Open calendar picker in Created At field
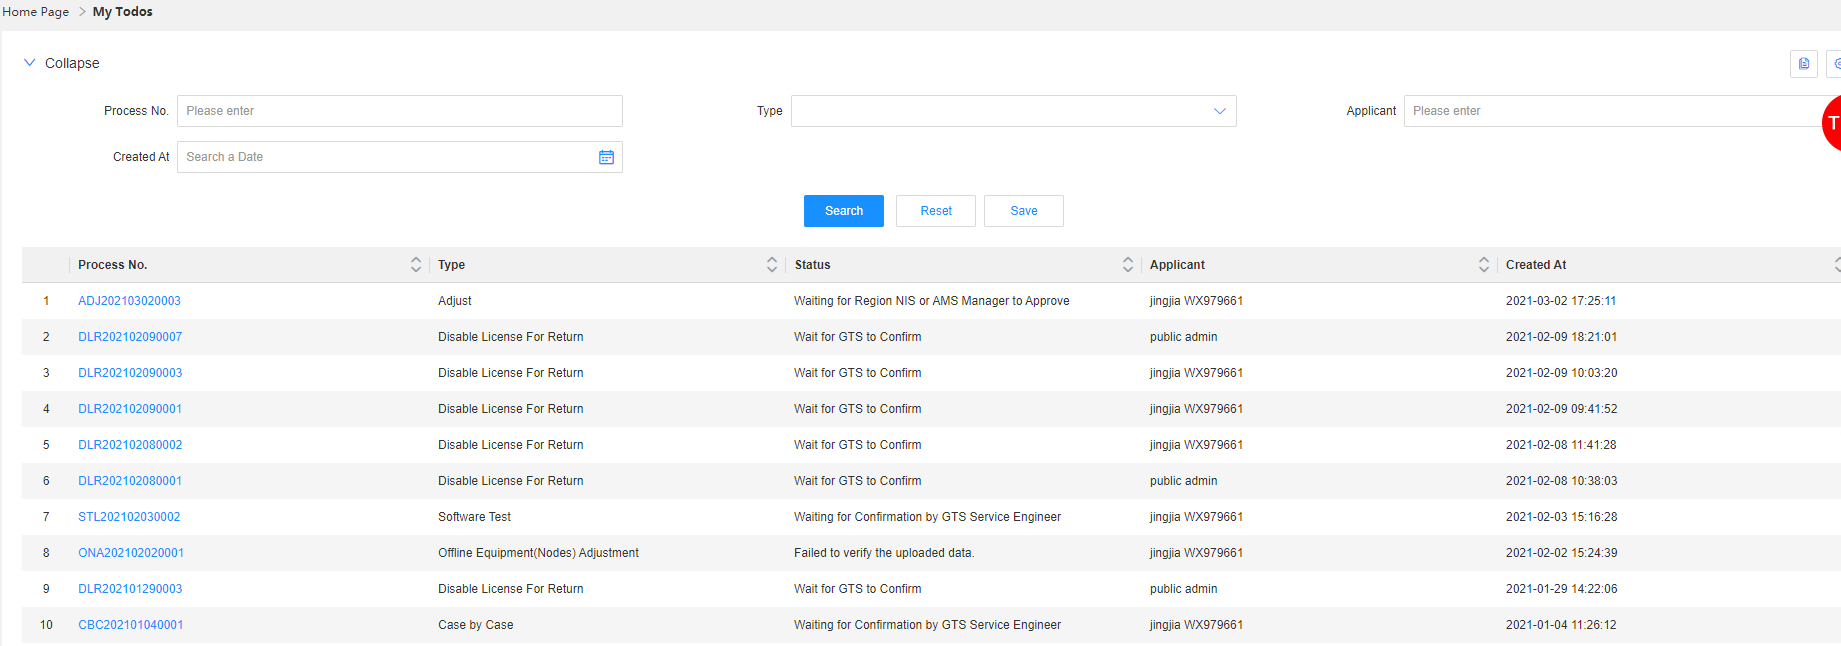1841x646 pixels. tap(606, 157)
